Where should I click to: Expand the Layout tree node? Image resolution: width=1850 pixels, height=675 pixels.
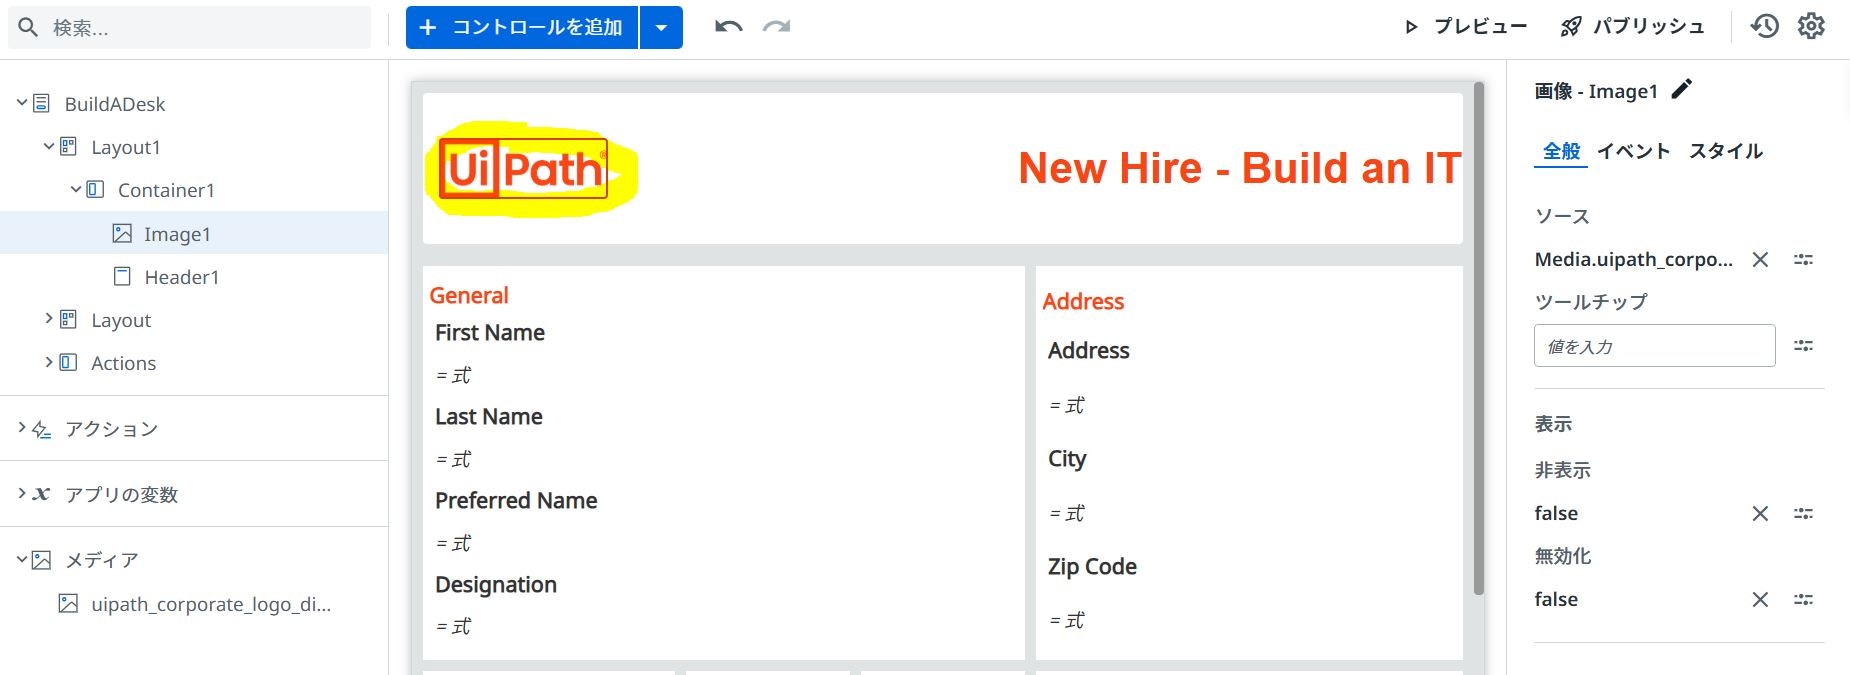pyautogui.click(x=49, y=319)
